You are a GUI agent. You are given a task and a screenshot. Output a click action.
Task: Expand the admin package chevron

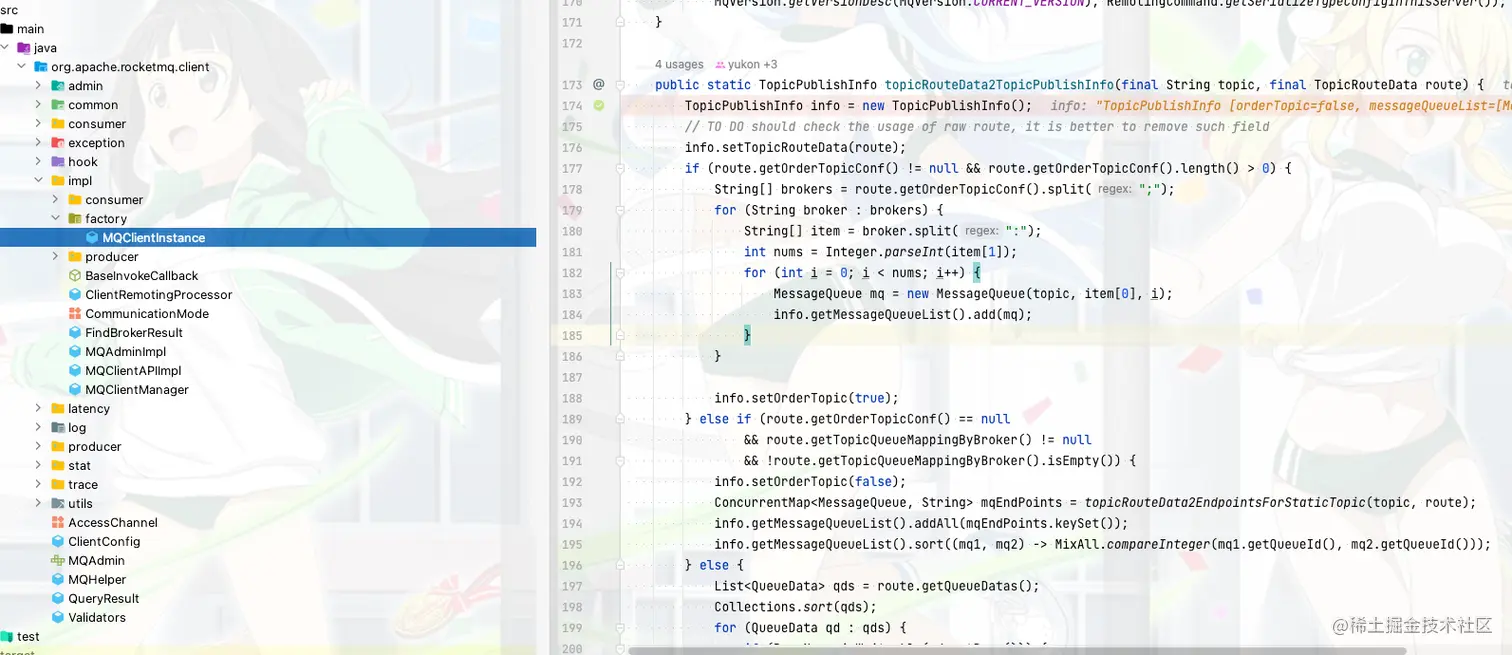(39, 86)
